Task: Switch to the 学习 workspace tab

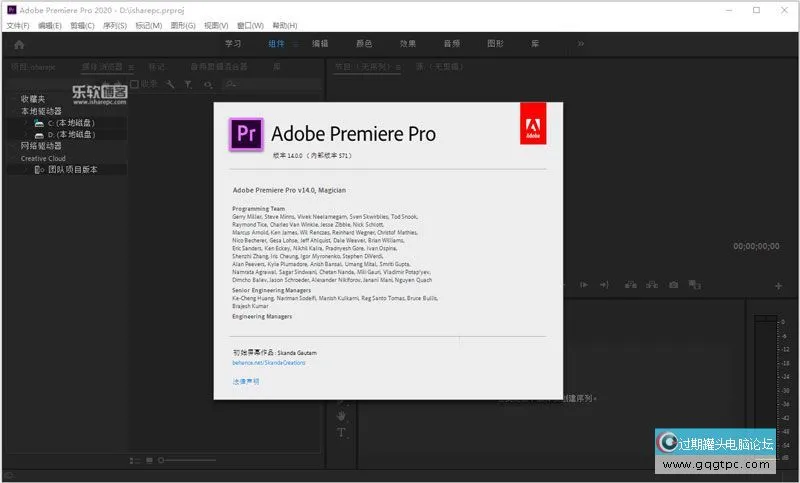Action: [x=233, y=44]
